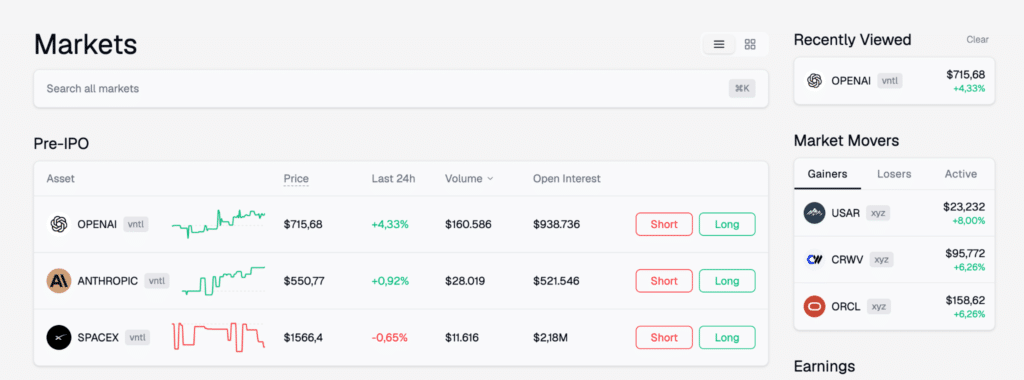Open the OPENAI sparkline chart

[218, 223]
